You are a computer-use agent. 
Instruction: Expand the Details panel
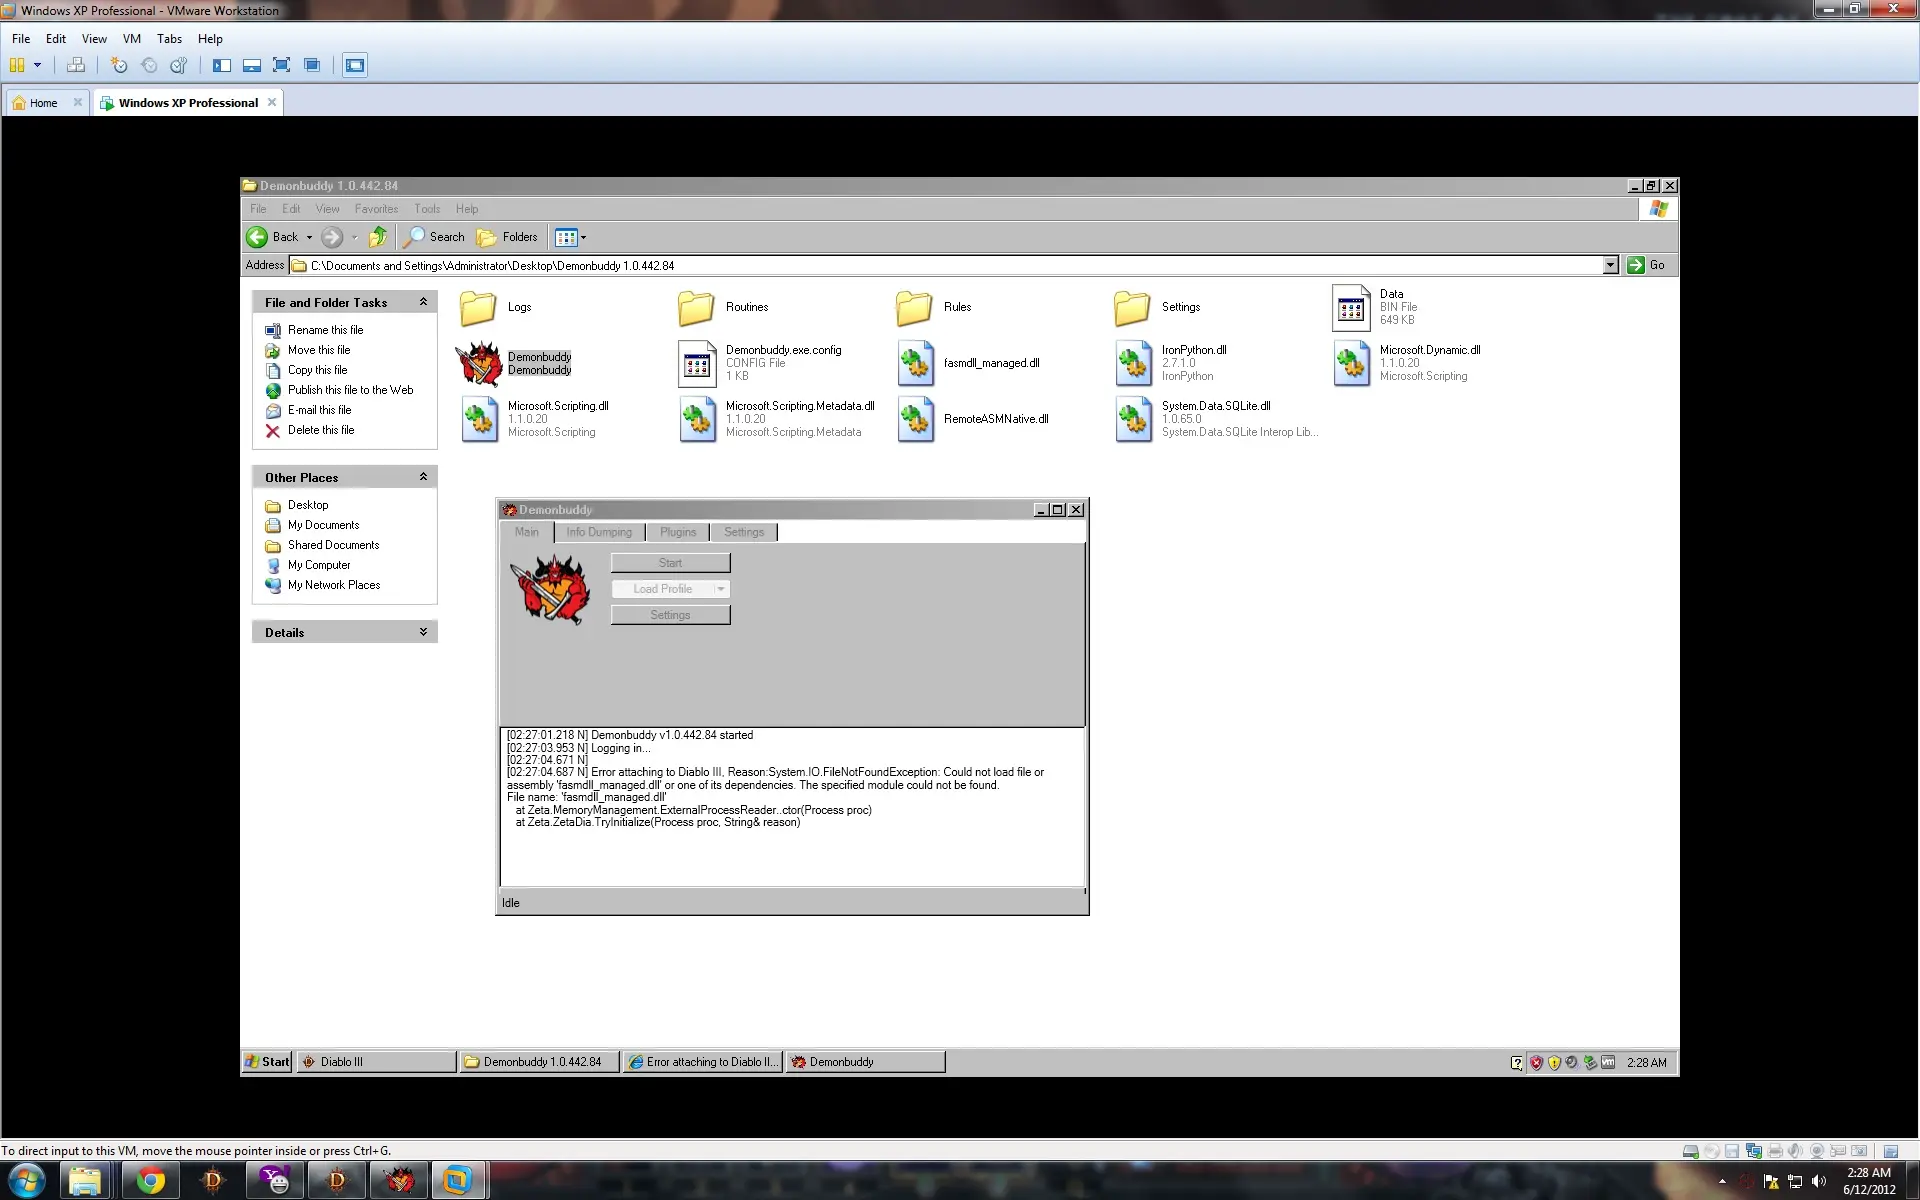tap(423, 632)
